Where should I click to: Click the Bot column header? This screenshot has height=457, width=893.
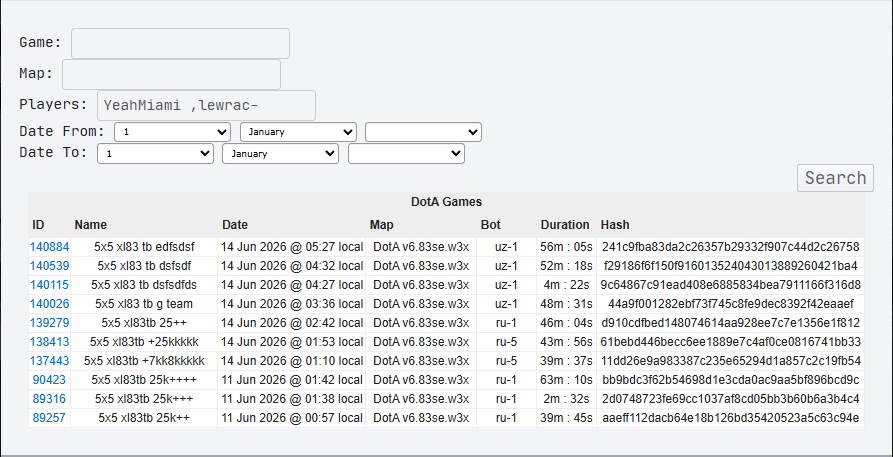click(491, 225)
